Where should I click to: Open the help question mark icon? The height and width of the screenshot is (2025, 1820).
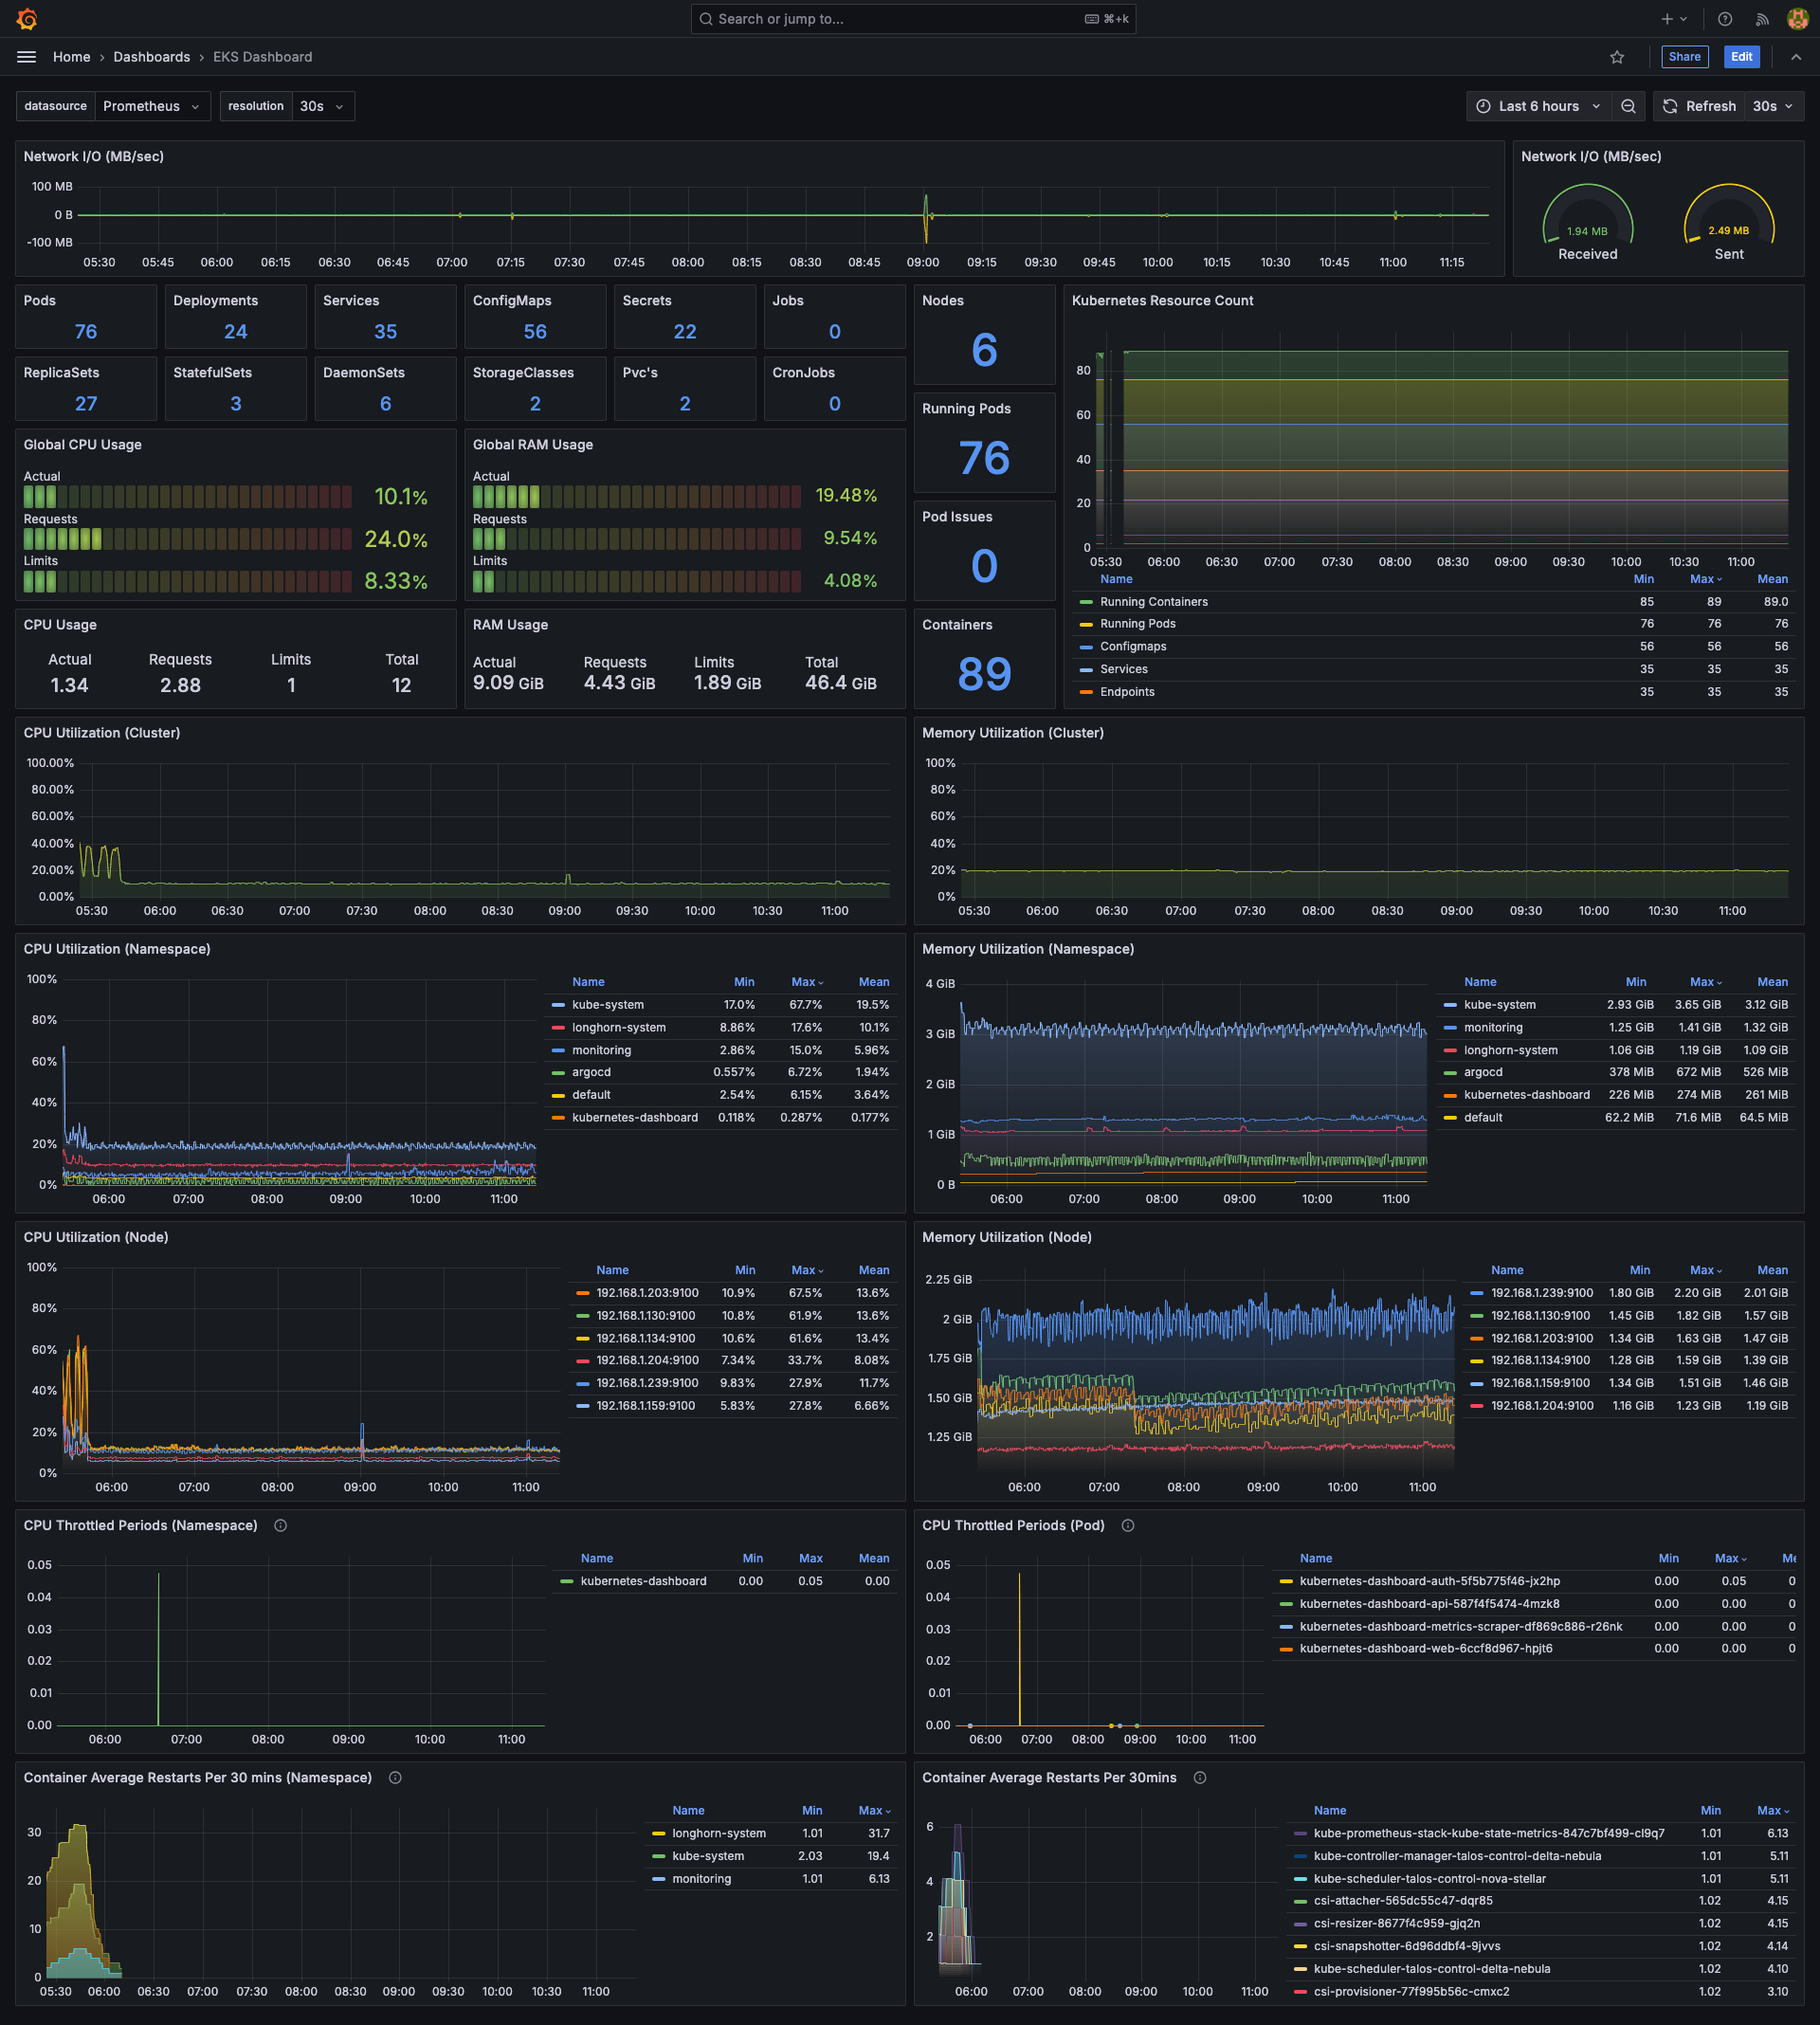1725,19
